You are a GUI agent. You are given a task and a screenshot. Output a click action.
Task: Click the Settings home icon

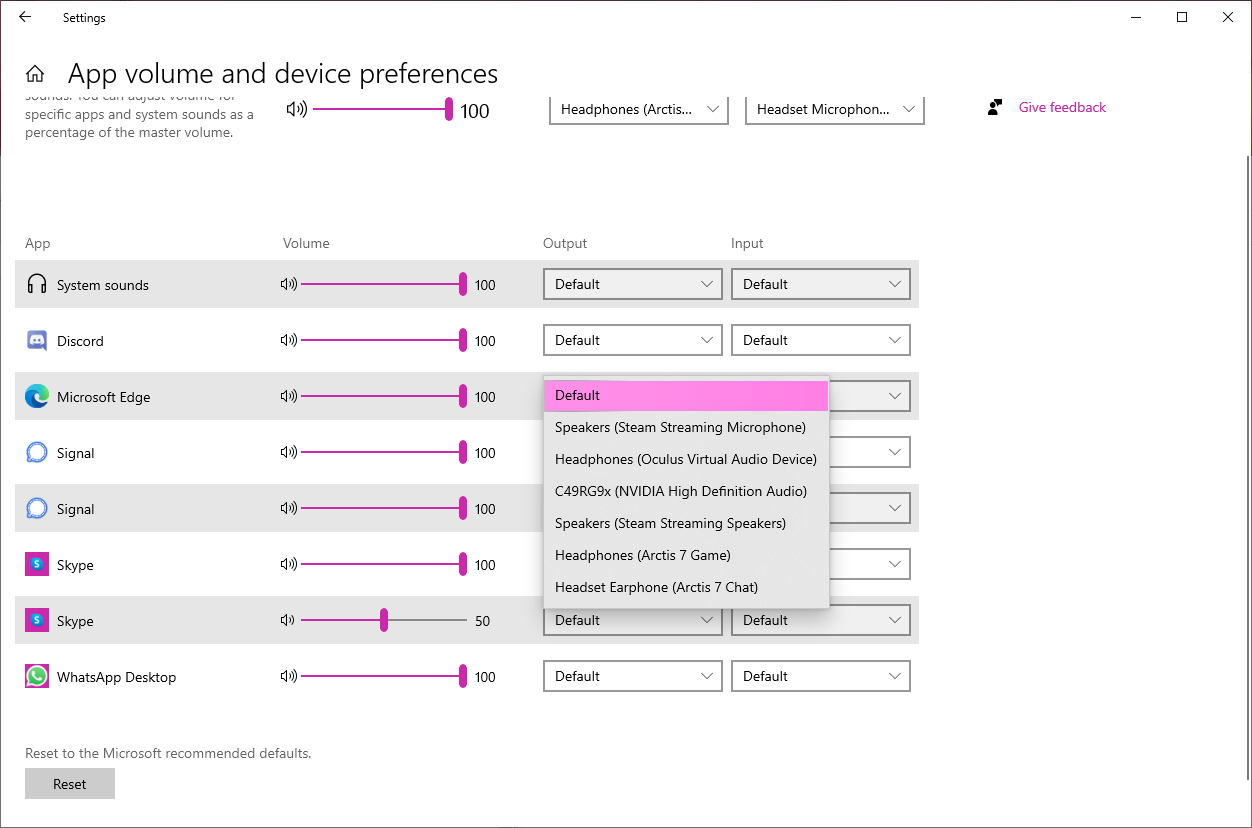[x=33, y=72]
